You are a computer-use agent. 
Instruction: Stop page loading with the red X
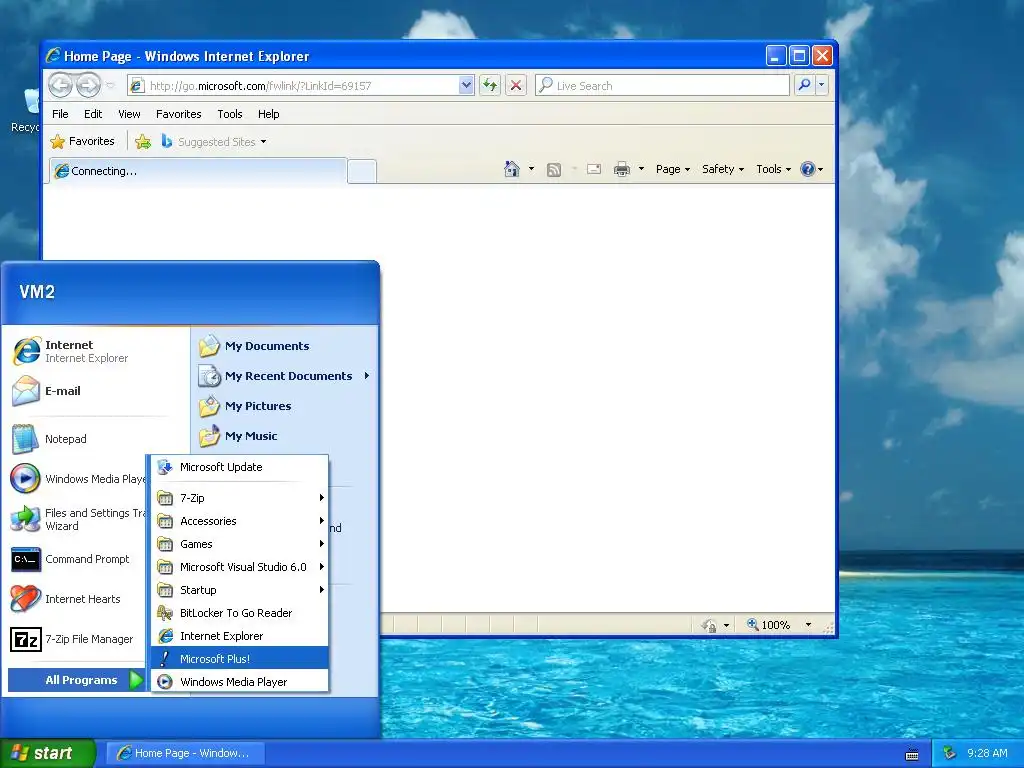click(516, 85)
